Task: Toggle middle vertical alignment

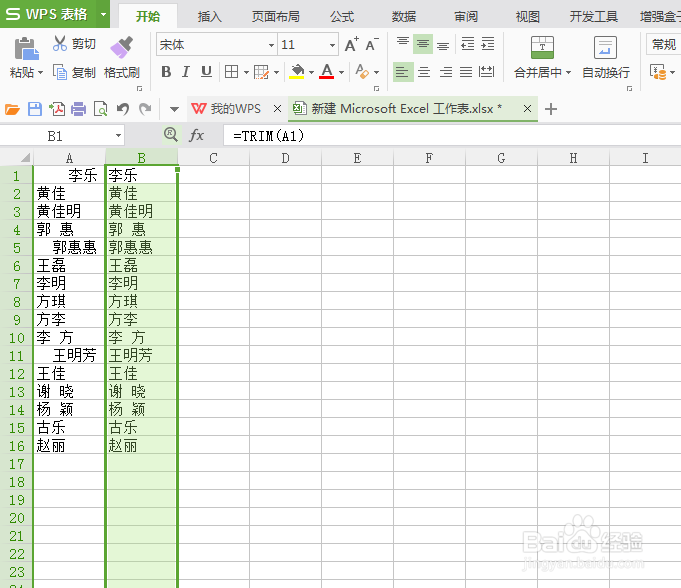Action: (x=423, y=44)
